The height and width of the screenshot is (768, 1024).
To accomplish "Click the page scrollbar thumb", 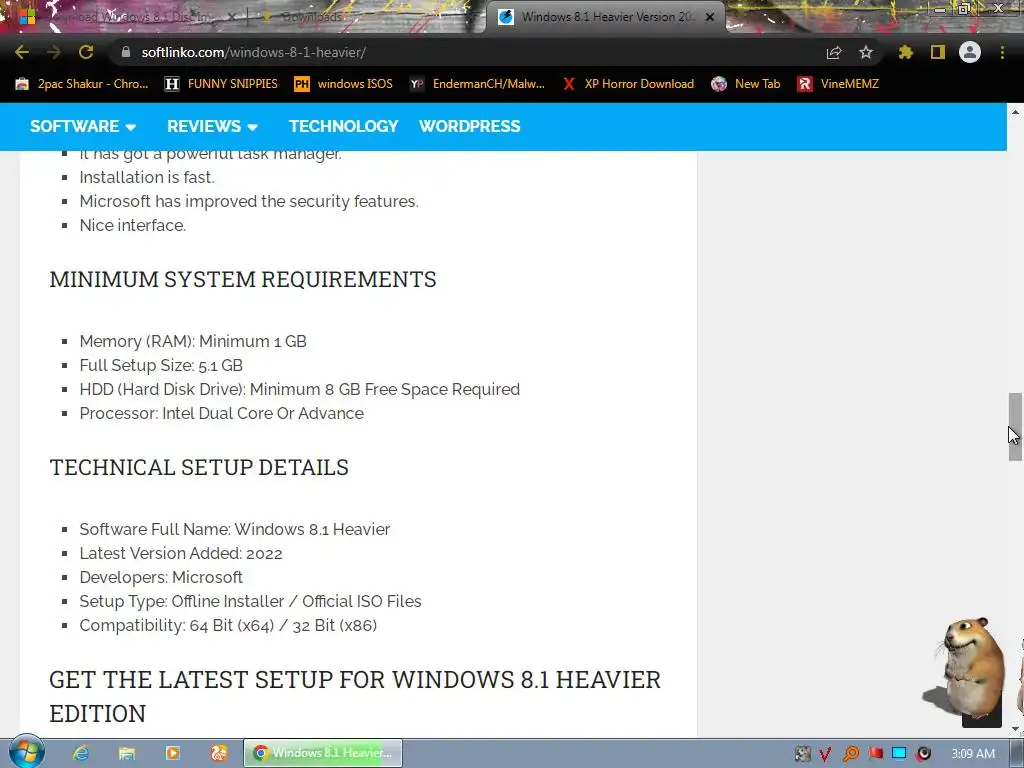I will tap(1015, 427).
